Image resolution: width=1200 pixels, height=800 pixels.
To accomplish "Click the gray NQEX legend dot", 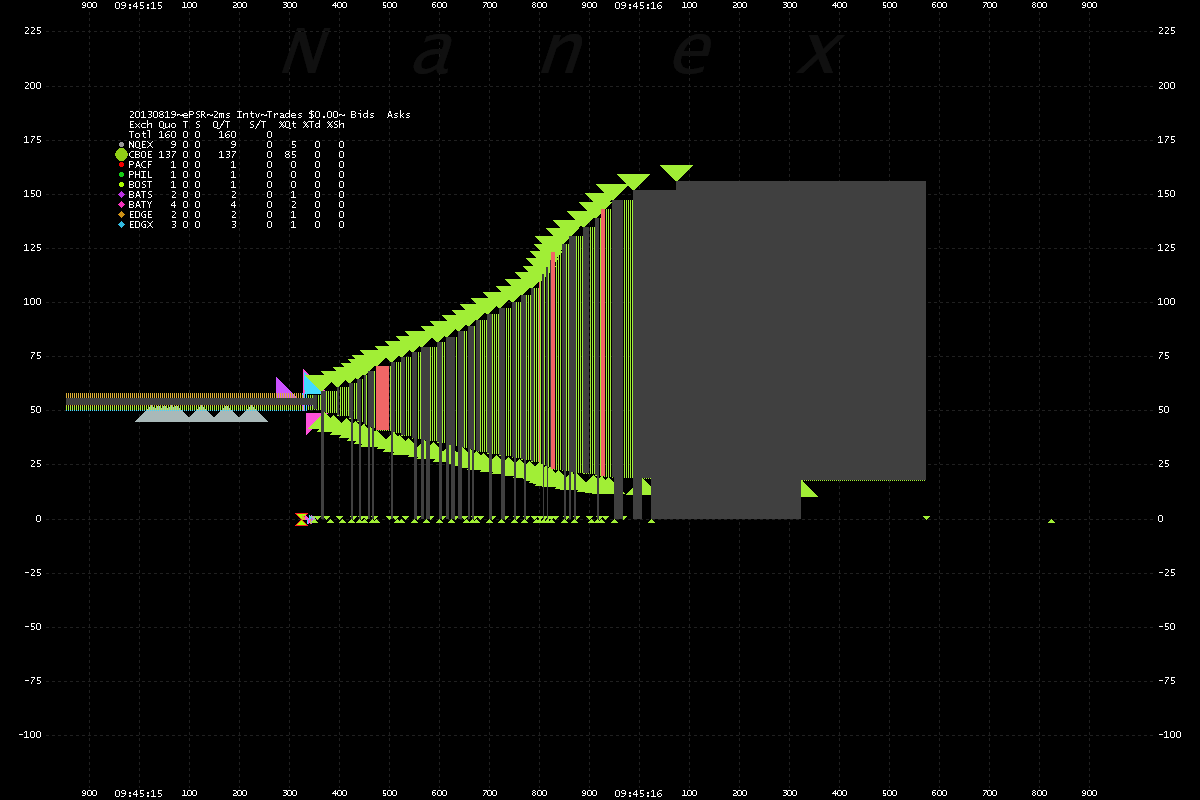I will tap(121, 145).
